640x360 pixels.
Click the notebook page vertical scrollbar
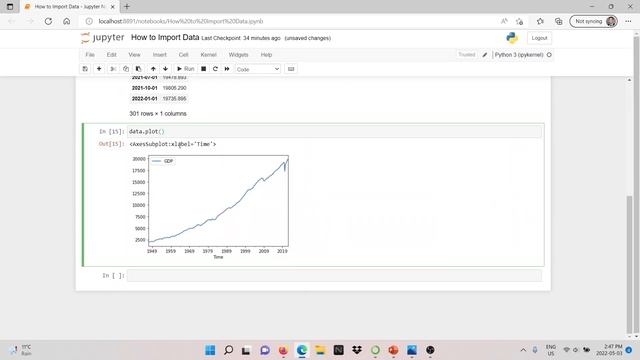(629, 264)
